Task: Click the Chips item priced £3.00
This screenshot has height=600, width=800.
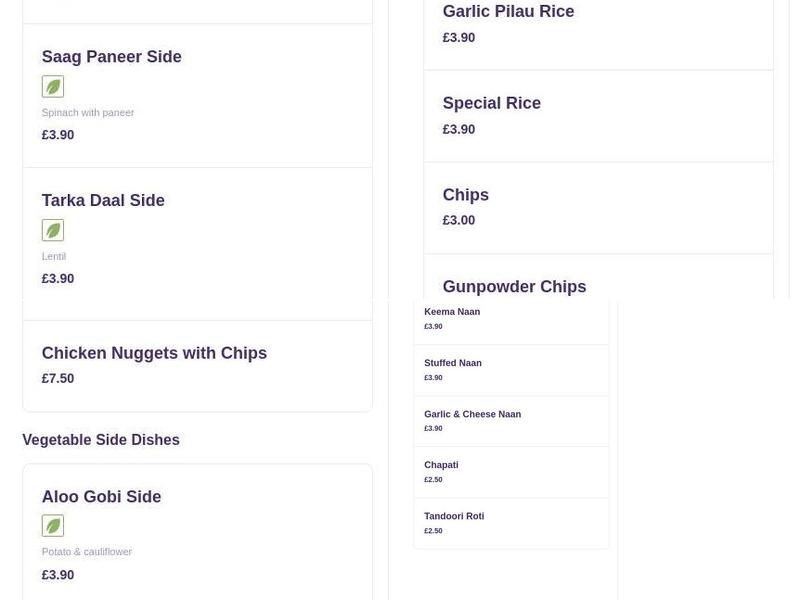Action: click(465, 195)
